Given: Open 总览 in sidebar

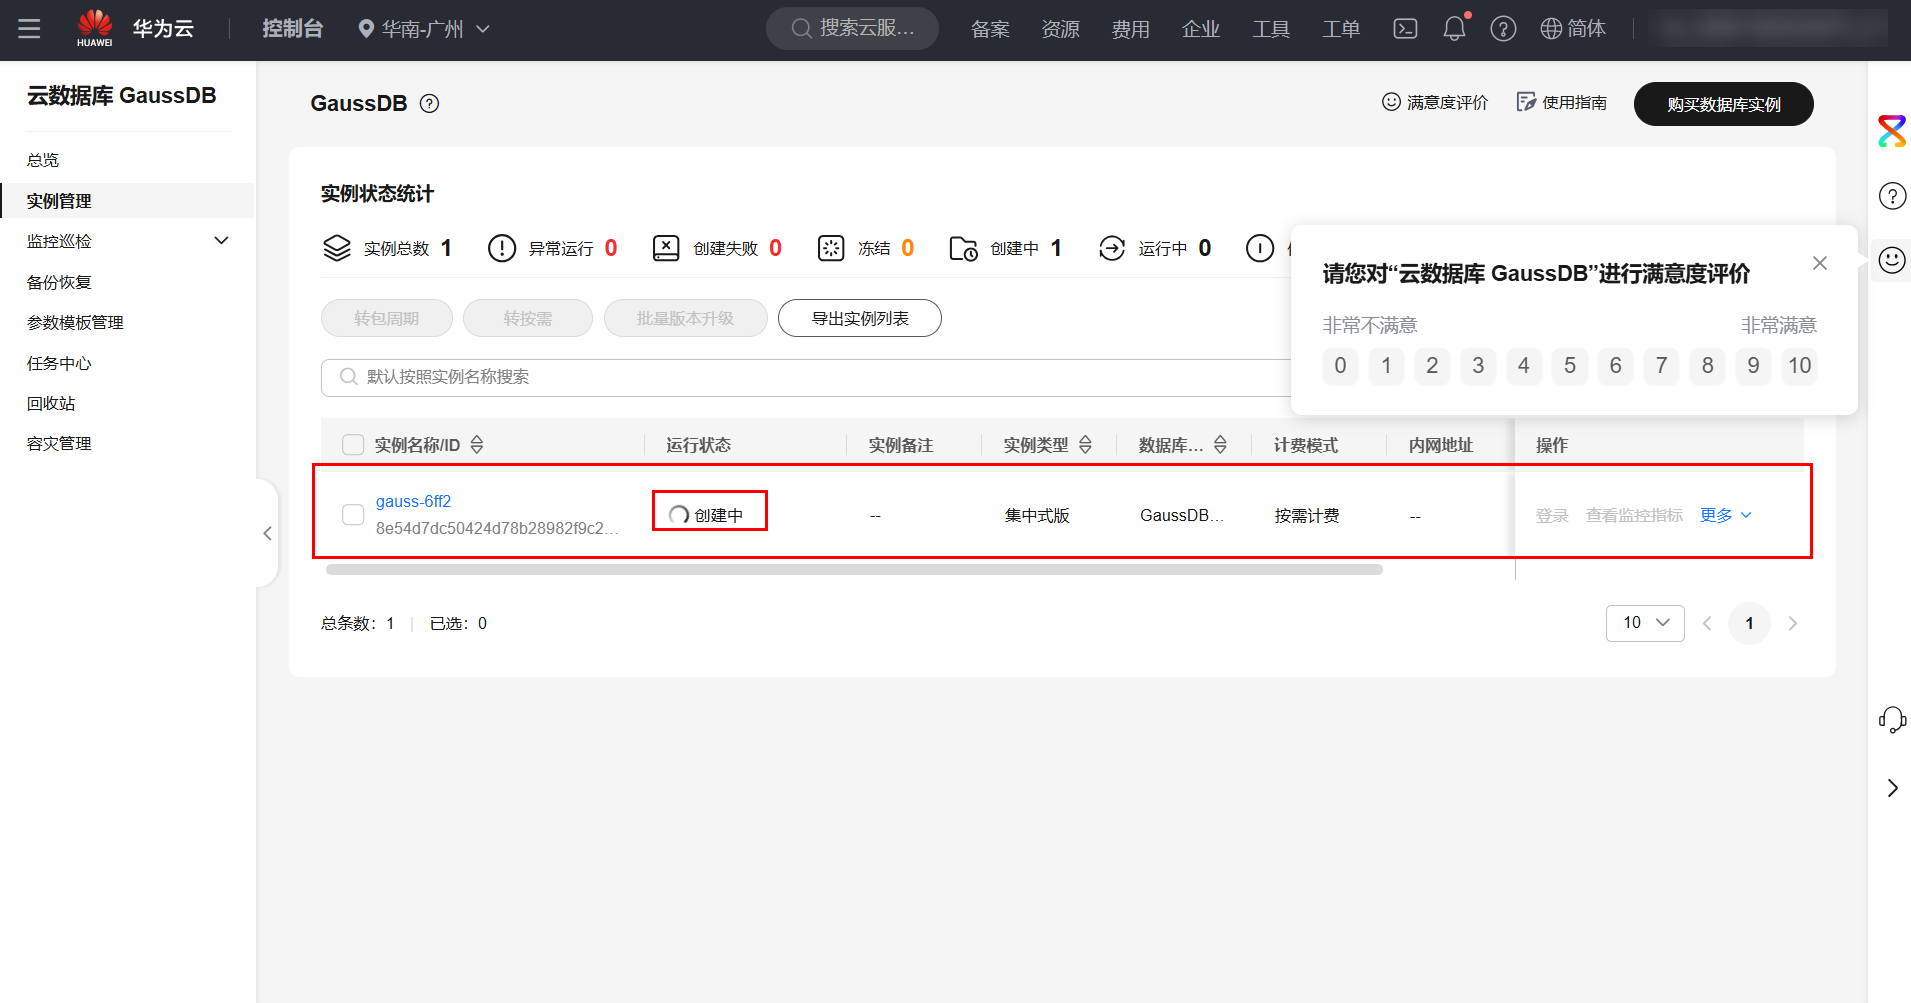Looking at the screenshot, I should (43, 160).
